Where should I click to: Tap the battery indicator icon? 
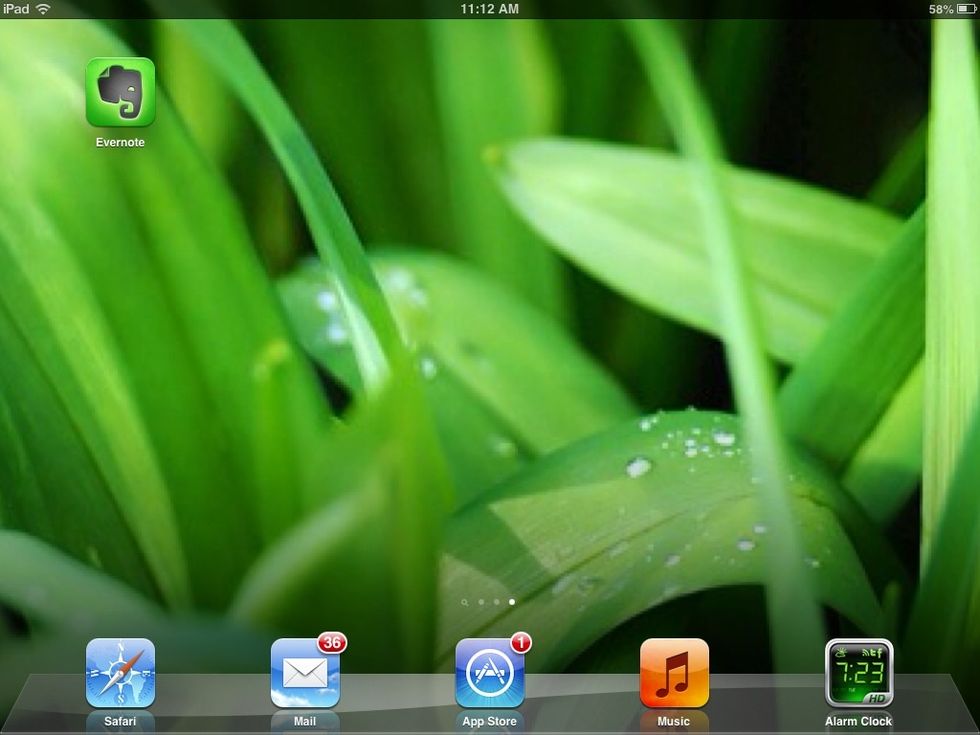click(966, 9)
